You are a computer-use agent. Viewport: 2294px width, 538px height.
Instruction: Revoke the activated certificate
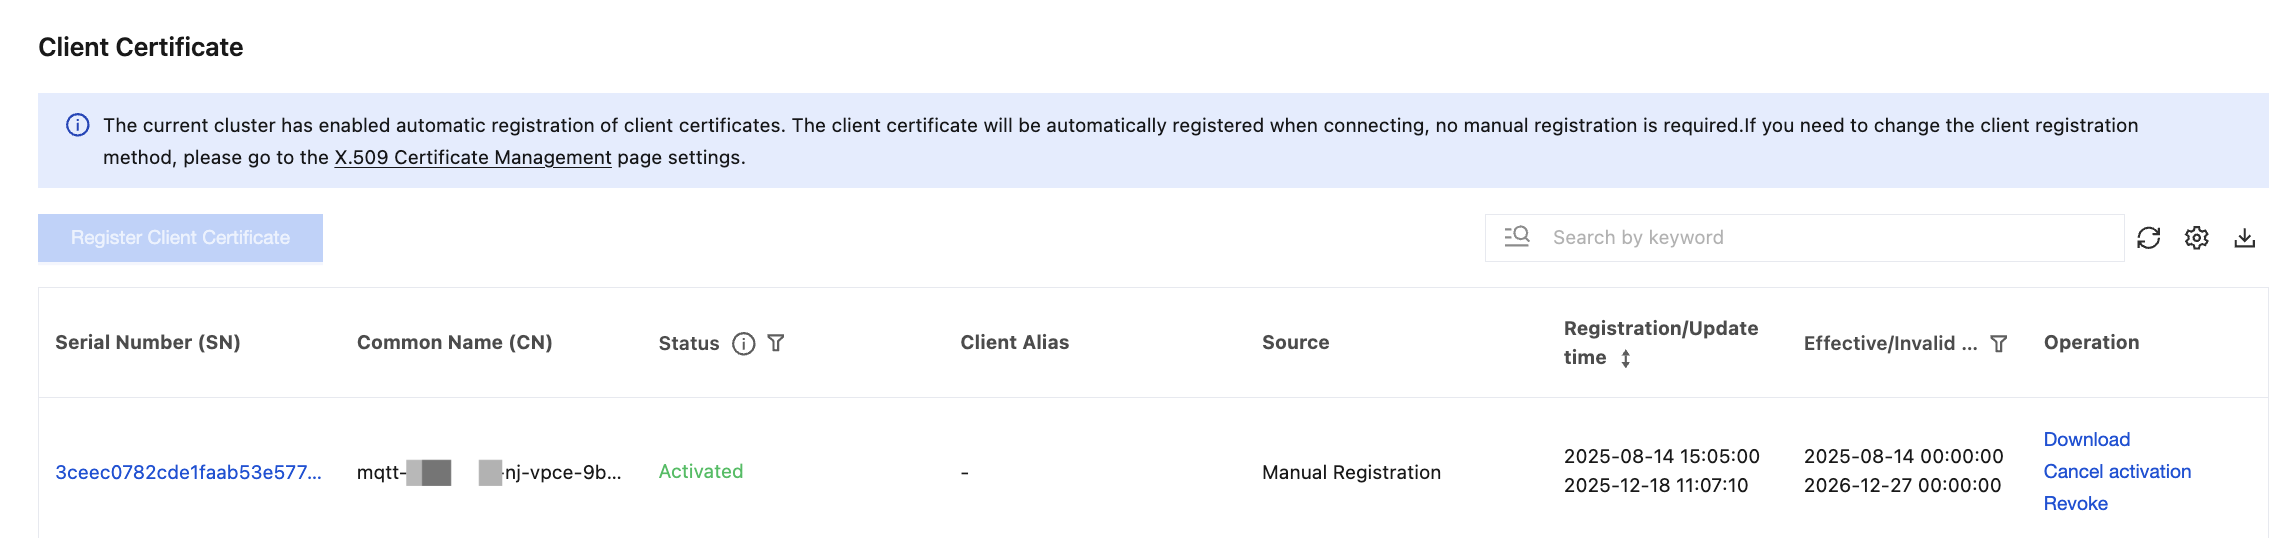[2075, 503]
